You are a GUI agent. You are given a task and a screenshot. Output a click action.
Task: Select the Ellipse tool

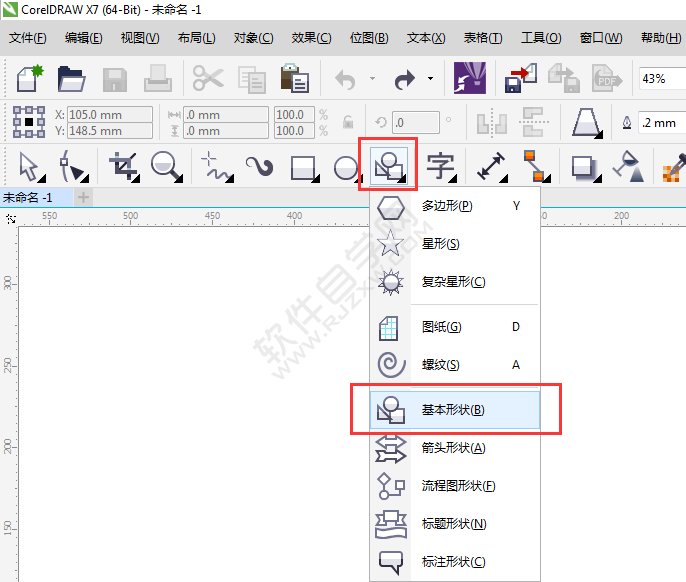pos(346,168)
